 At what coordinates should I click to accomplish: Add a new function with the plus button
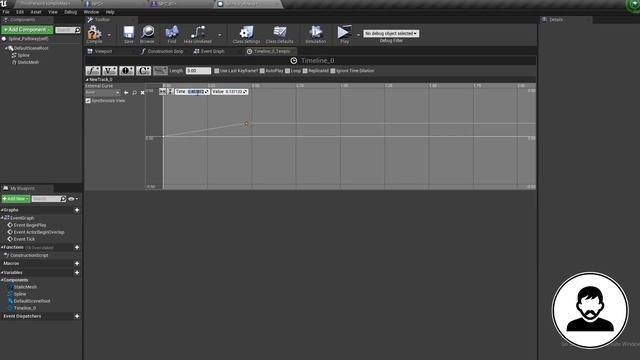pyautogui.click(x=77, y=247)
